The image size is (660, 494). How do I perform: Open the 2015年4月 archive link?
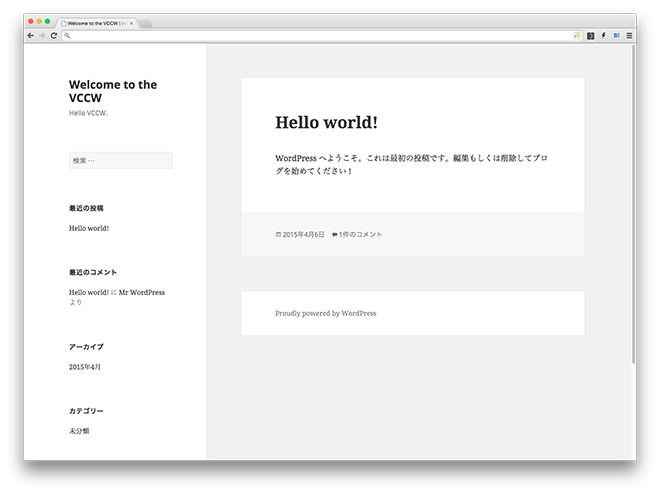coord(86,367)
